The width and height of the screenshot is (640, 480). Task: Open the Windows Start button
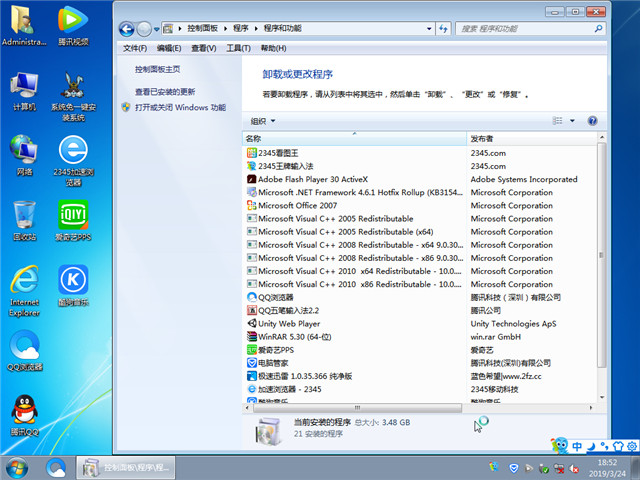(x=17, y=467)
